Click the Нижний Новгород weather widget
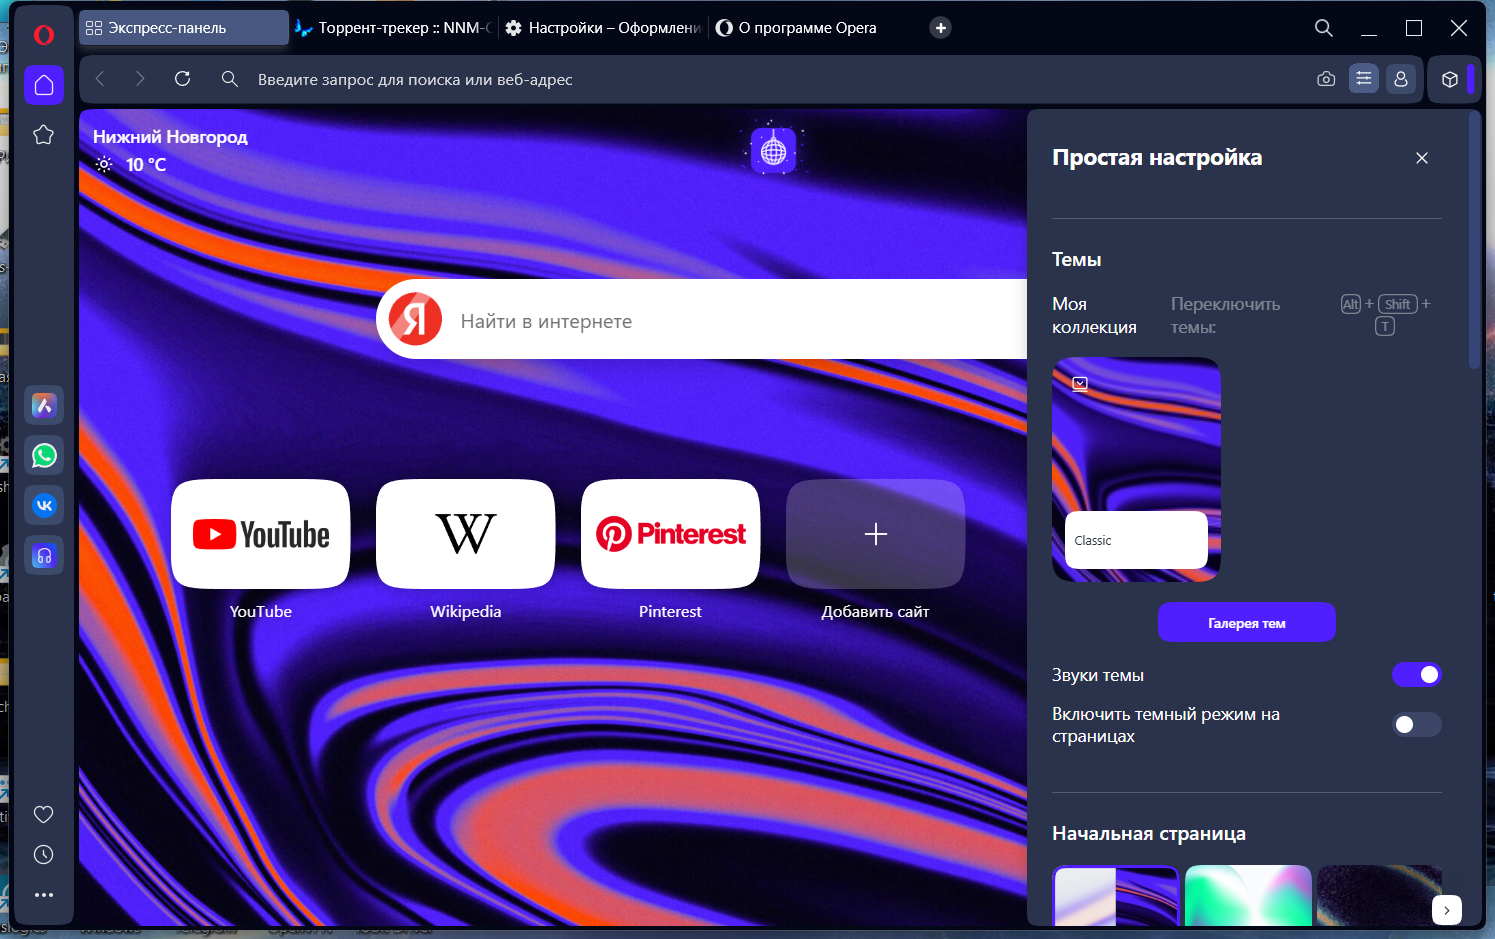This screenshot has height=939, width=1495. click(170, 150)
